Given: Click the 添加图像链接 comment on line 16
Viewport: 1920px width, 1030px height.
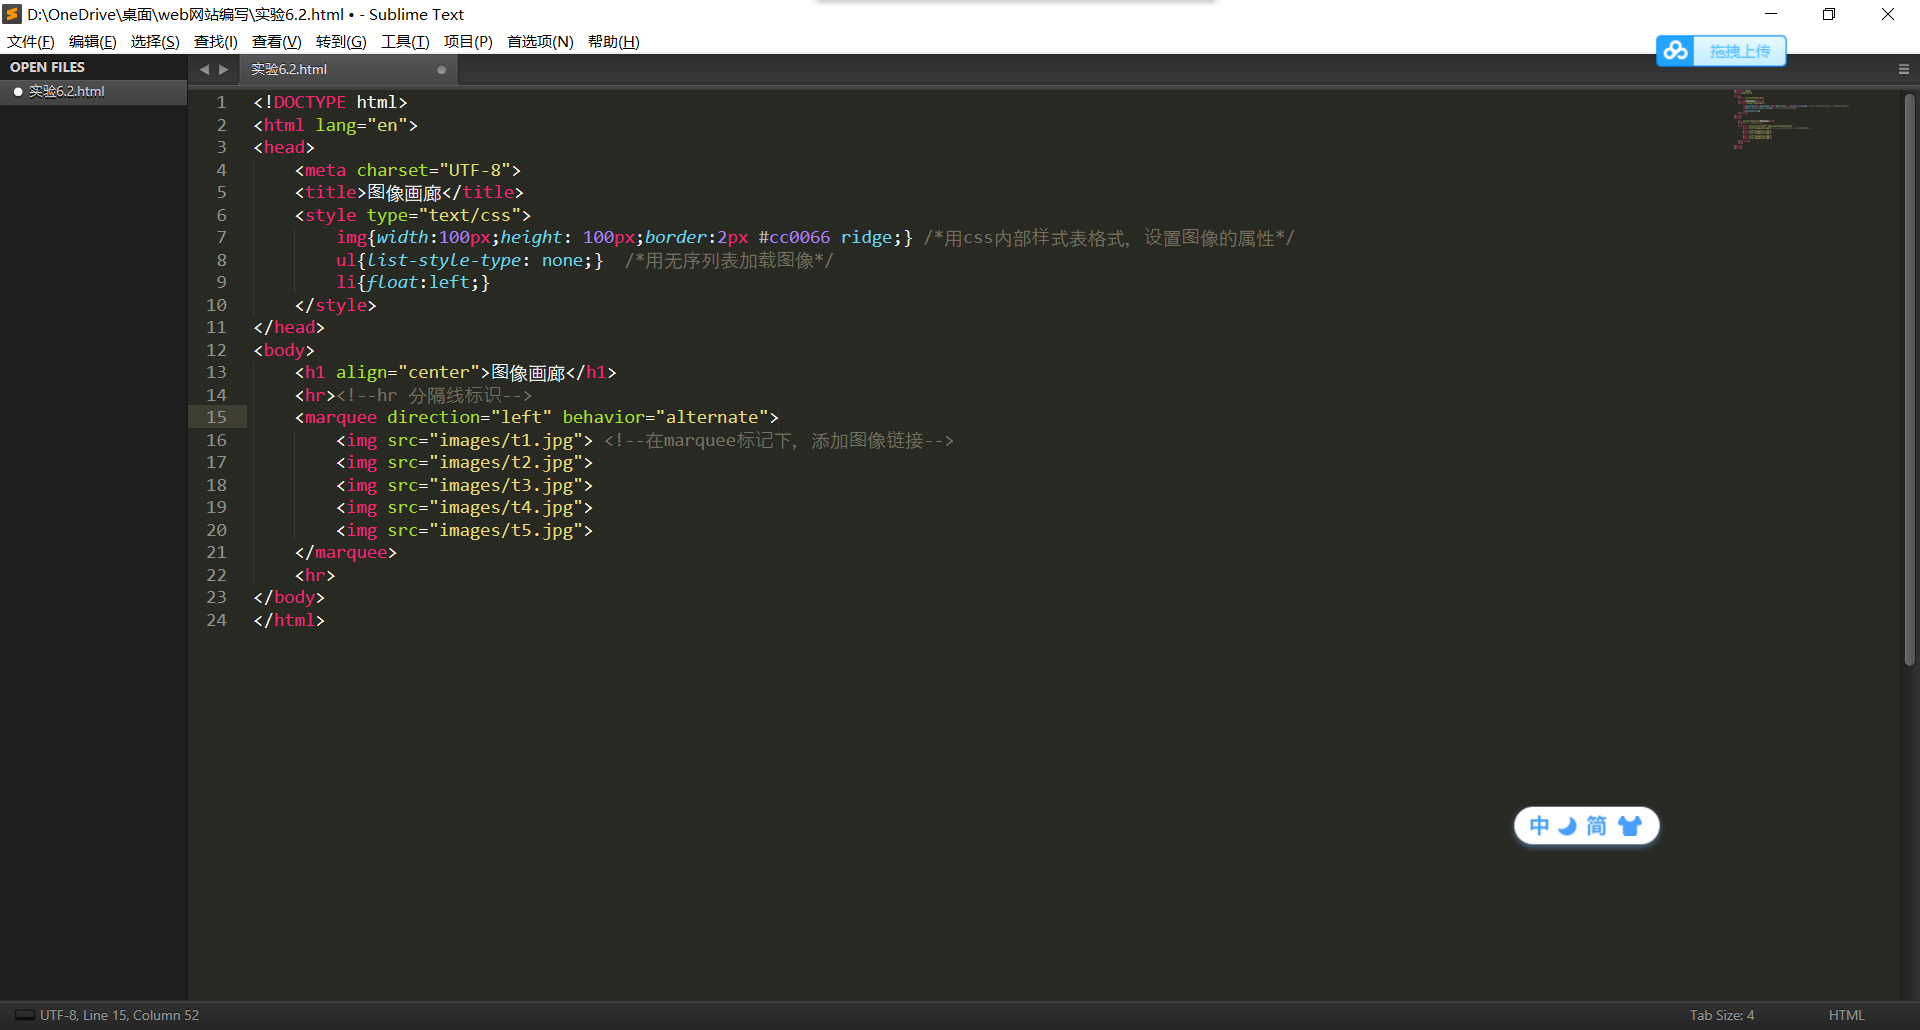Looking at the screenshot, I should tap(779, 440).
